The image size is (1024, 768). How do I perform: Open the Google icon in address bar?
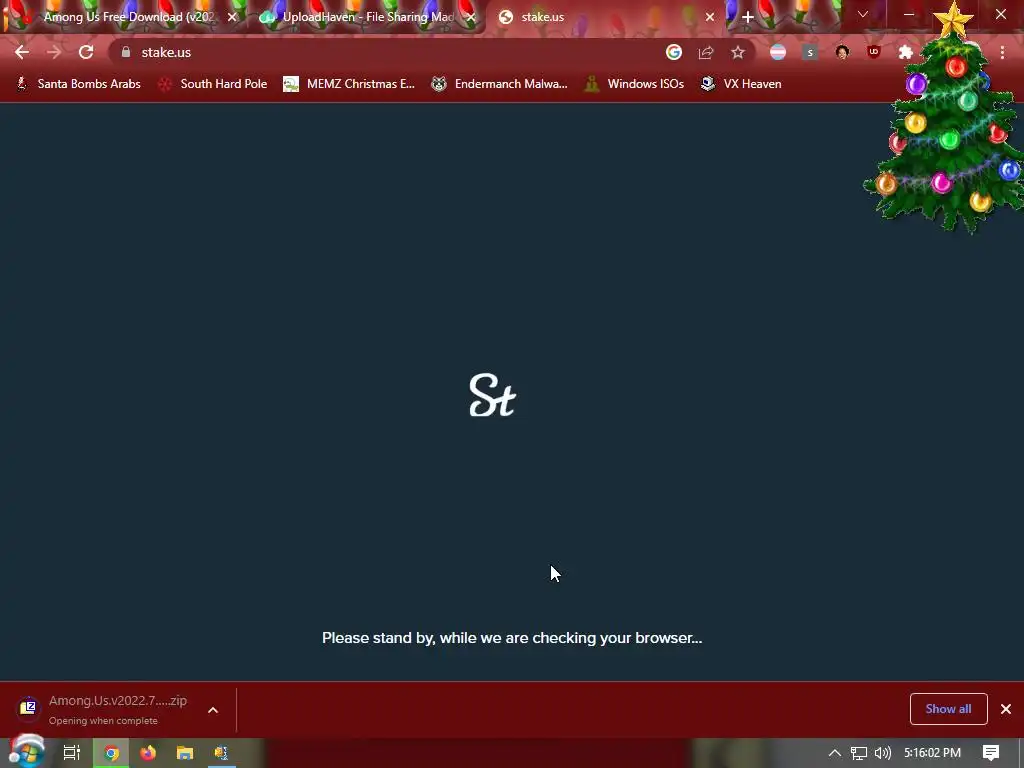click(674, 52)
